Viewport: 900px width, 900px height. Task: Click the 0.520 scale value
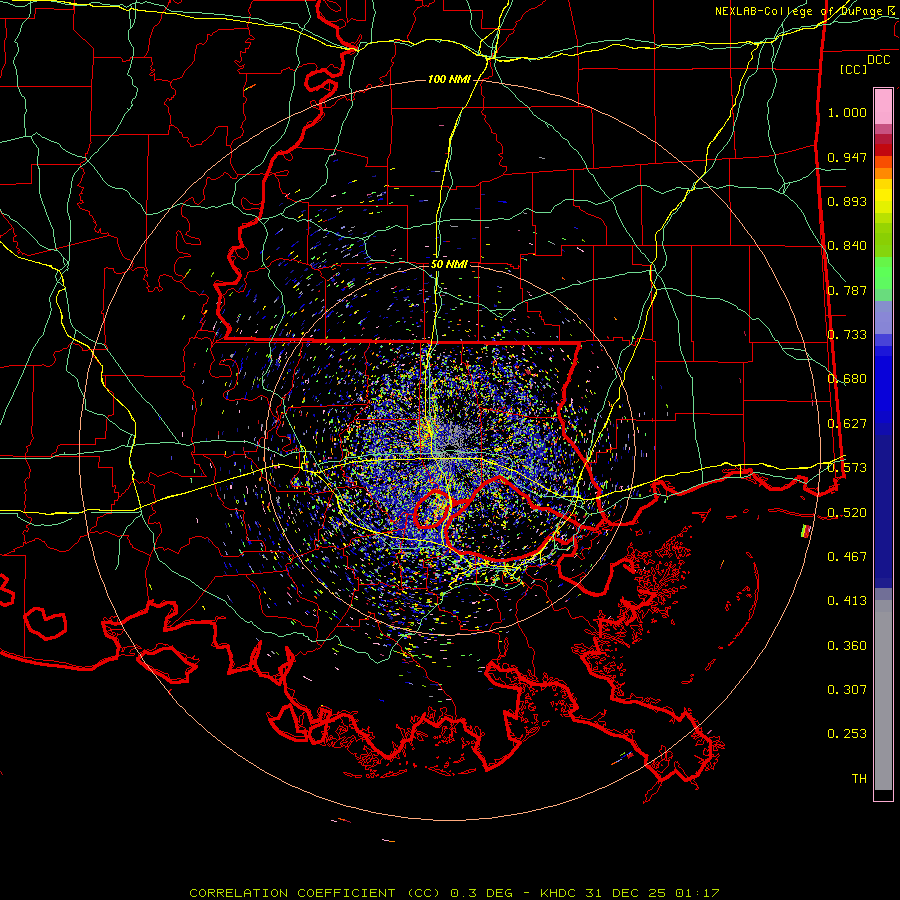point(847,512)
